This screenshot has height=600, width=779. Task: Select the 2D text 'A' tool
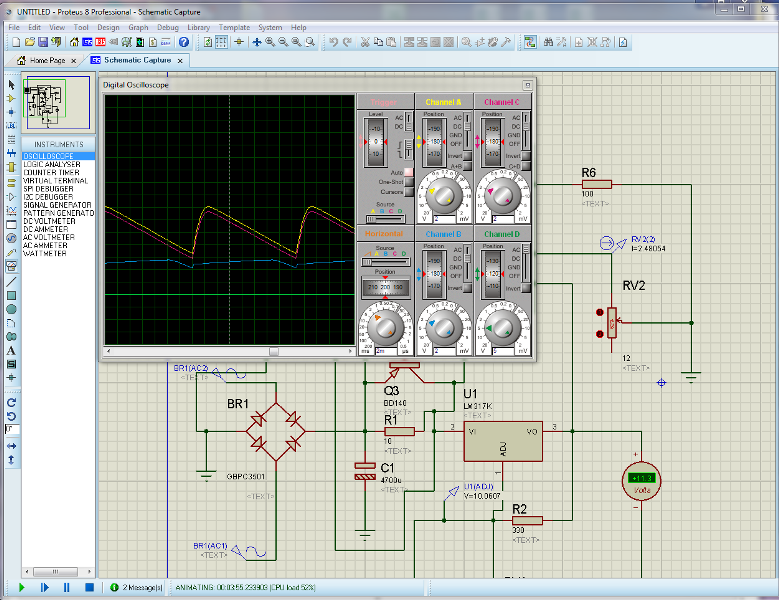tap(11, 350)
